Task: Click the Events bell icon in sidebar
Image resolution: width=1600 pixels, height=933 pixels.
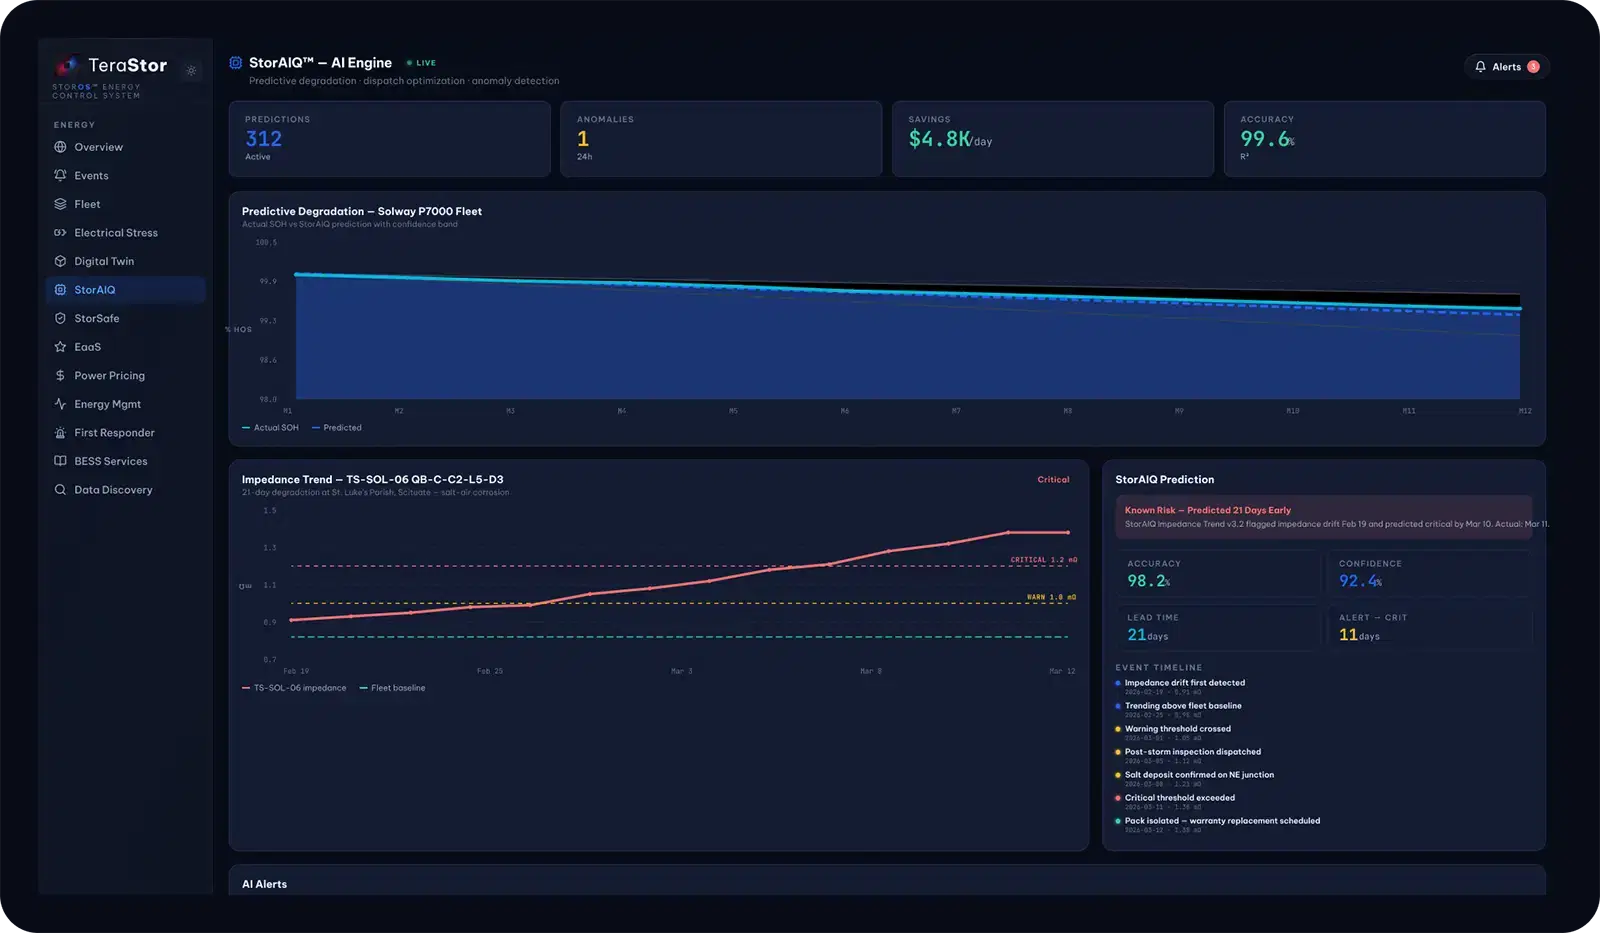Action: click(x=60, y=176)
